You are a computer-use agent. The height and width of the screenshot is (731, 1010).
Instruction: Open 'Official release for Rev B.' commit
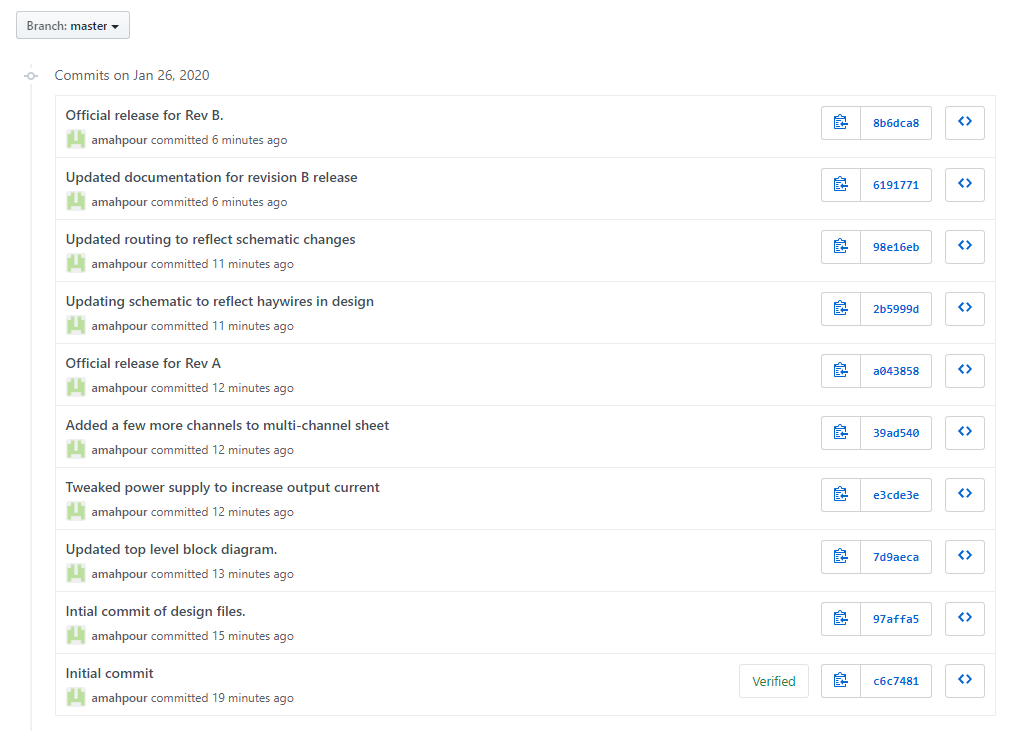(144, 115)
